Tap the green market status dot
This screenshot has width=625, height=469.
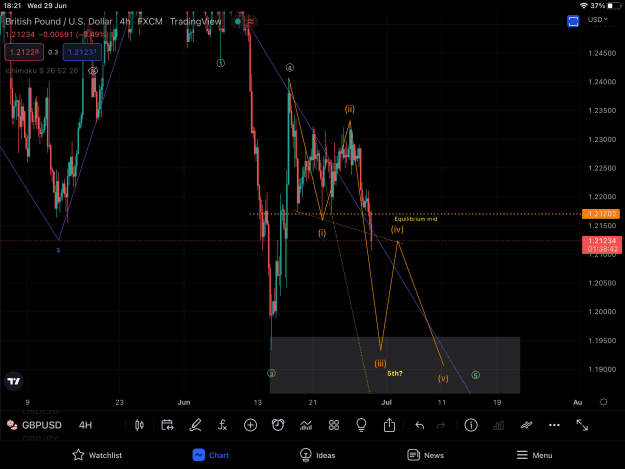[x=238, y=22]
